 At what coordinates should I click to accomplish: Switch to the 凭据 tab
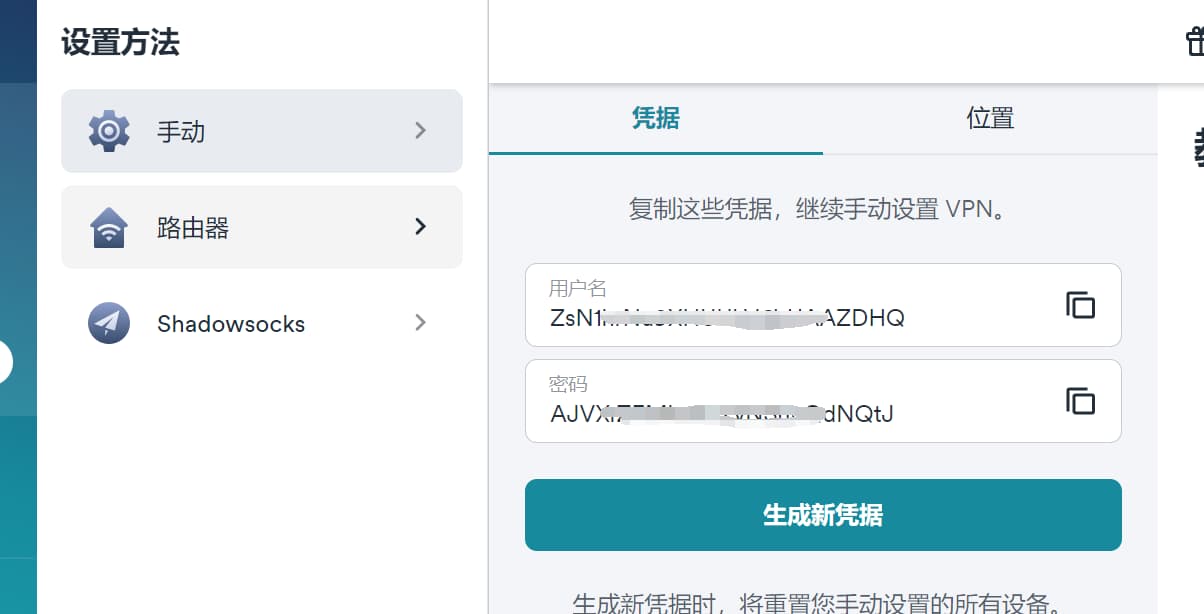click(656, 118)
